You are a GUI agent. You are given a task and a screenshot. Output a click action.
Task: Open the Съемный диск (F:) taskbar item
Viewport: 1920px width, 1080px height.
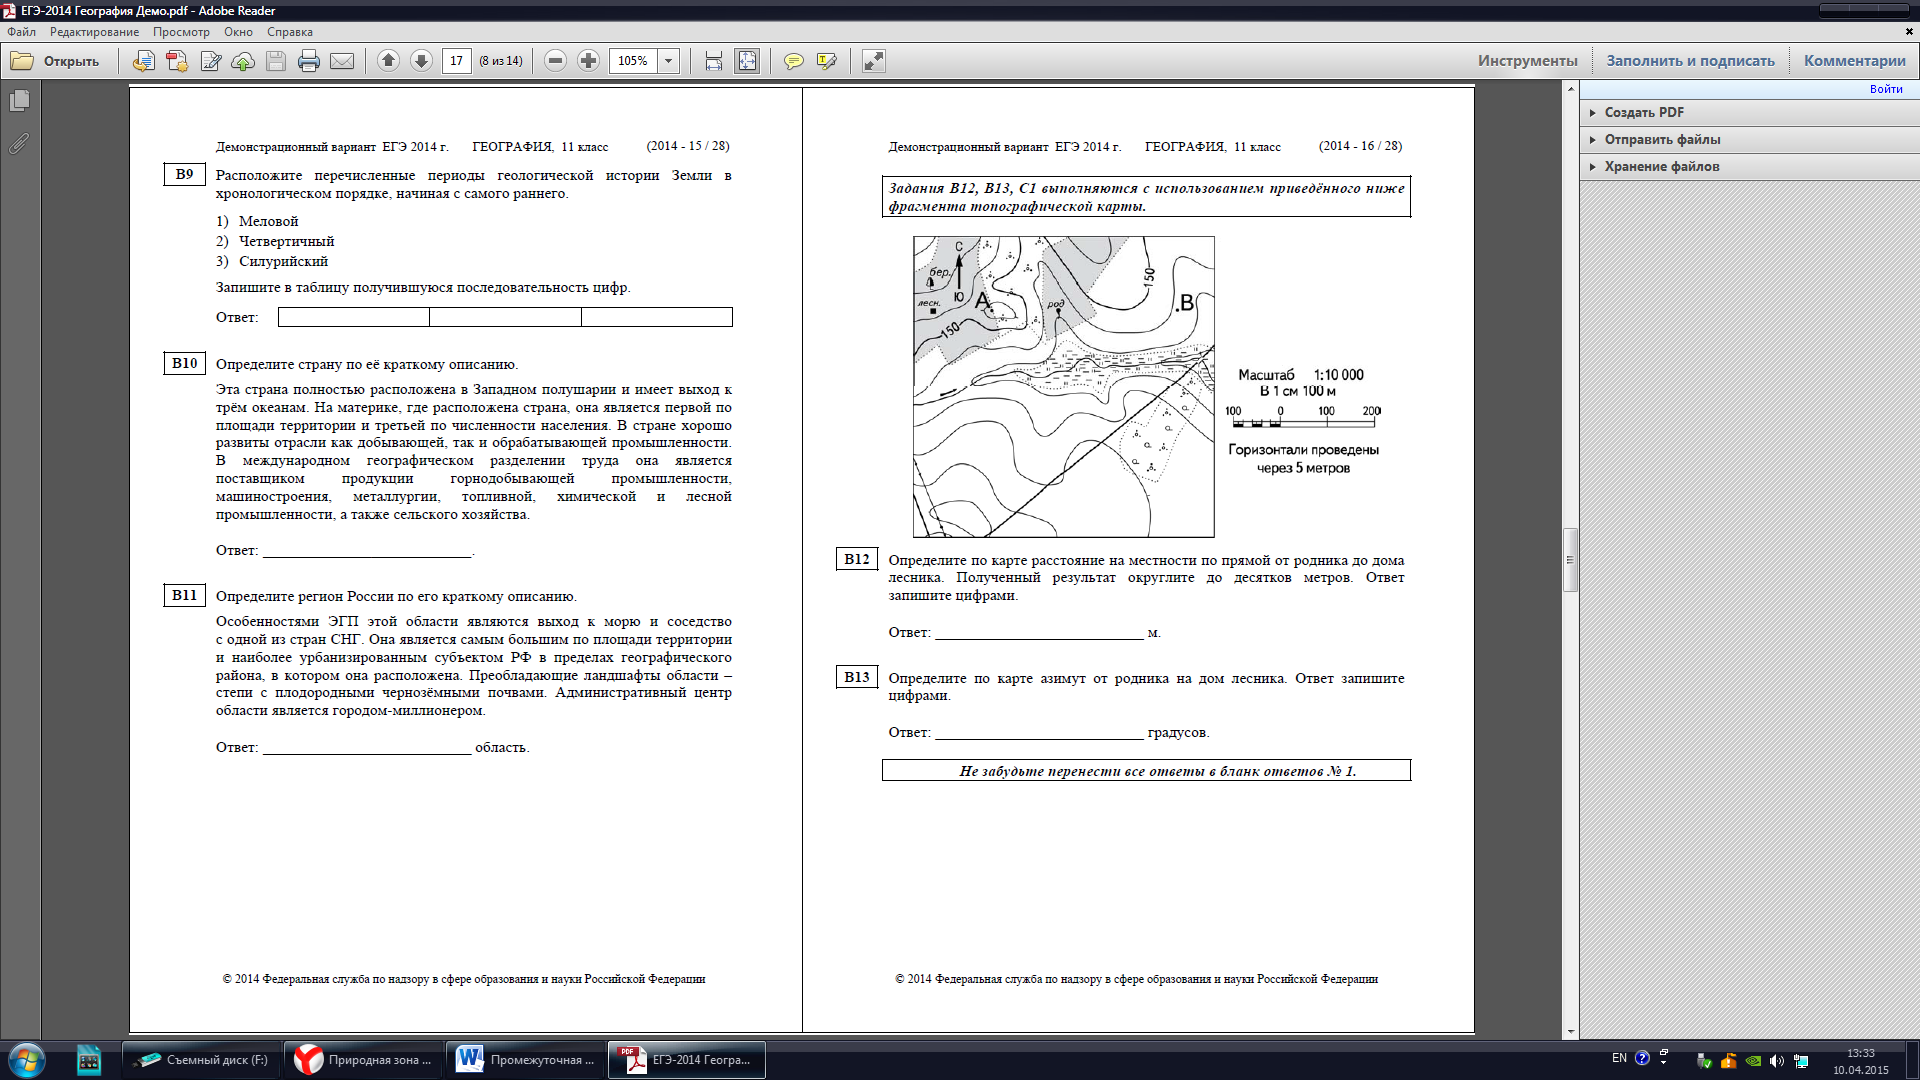pos(202,1060)
